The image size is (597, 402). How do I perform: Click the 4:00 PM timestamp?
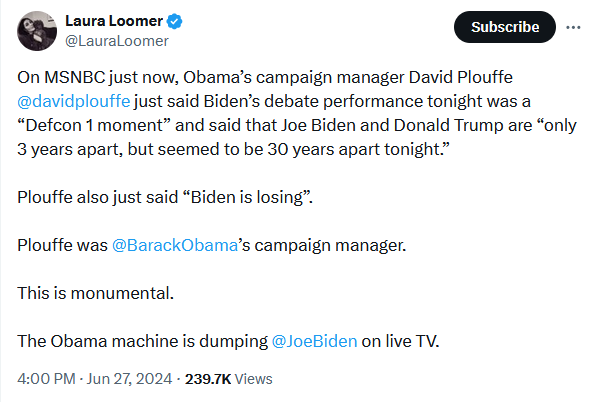tap(46, 379)
